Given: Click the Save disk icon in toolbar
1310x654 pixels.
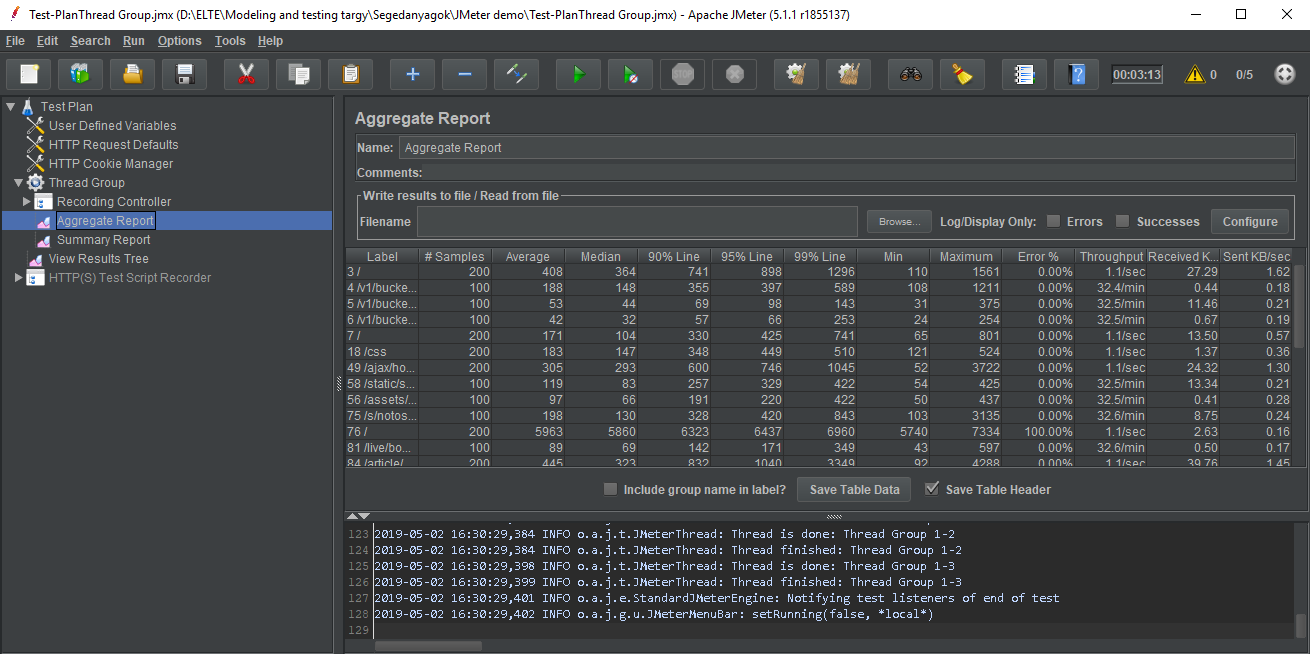Looking at the screenshot, I should point(184,74).
